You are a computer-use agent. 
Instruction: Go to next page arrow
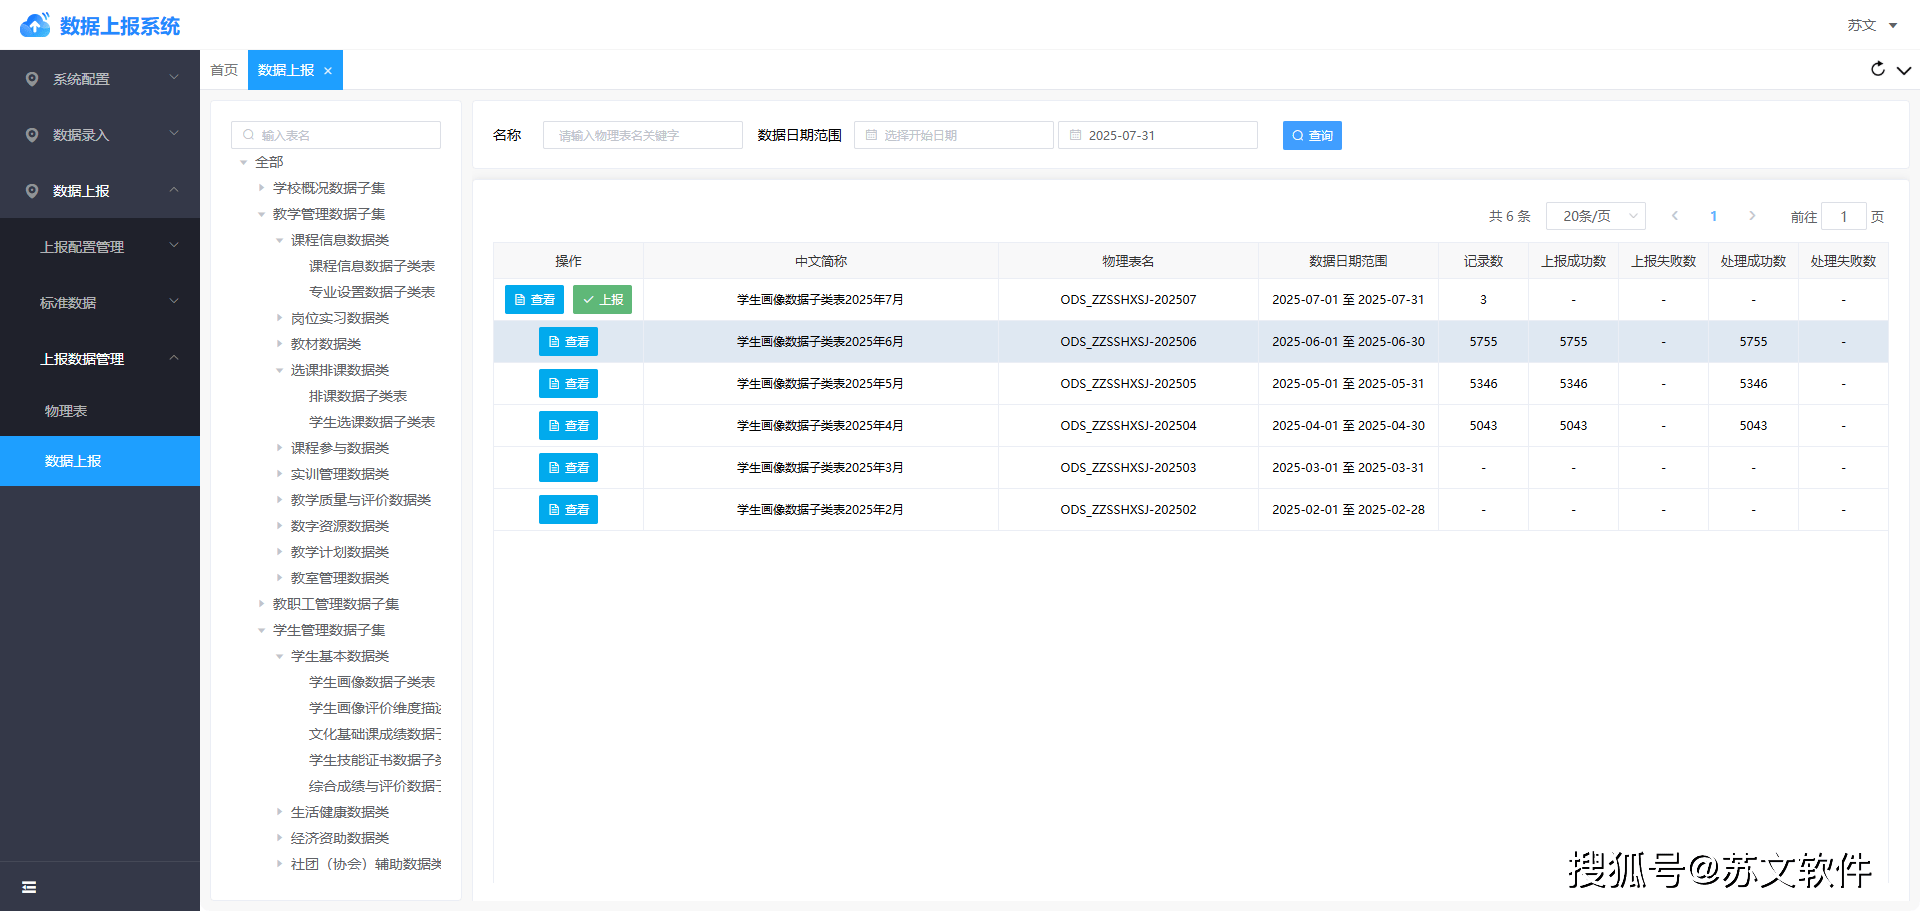coord(1752,216)
